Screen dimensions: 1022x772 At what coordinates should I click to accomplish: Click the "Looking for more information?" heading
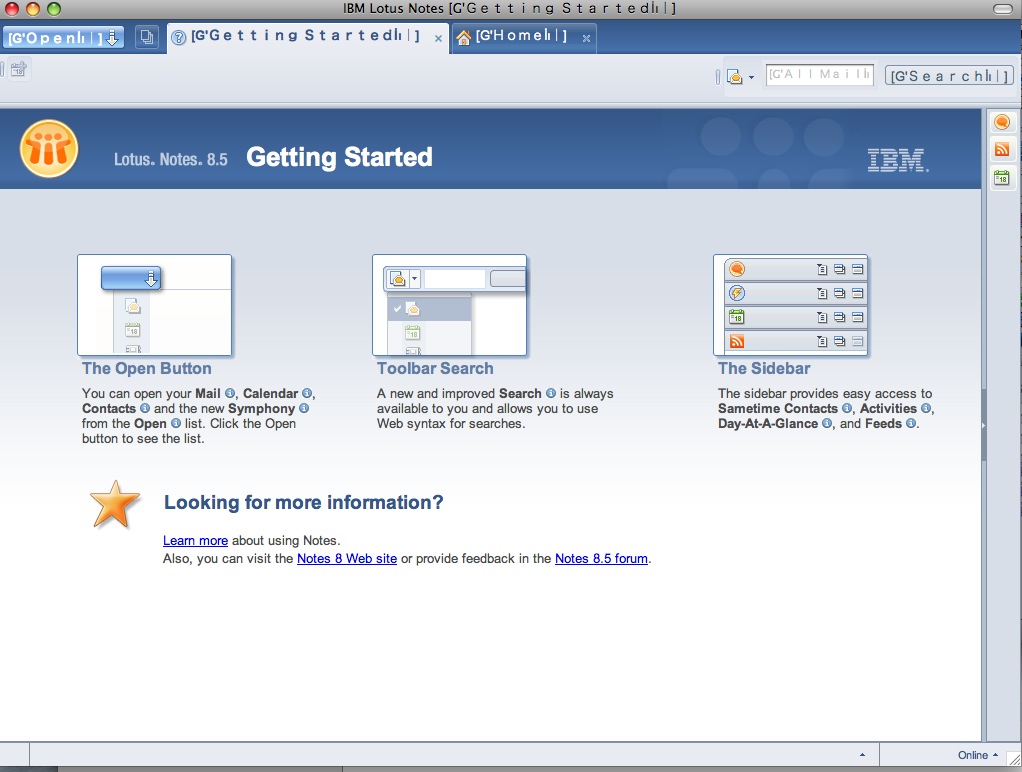pyautogui.click(x=304, y=502)
